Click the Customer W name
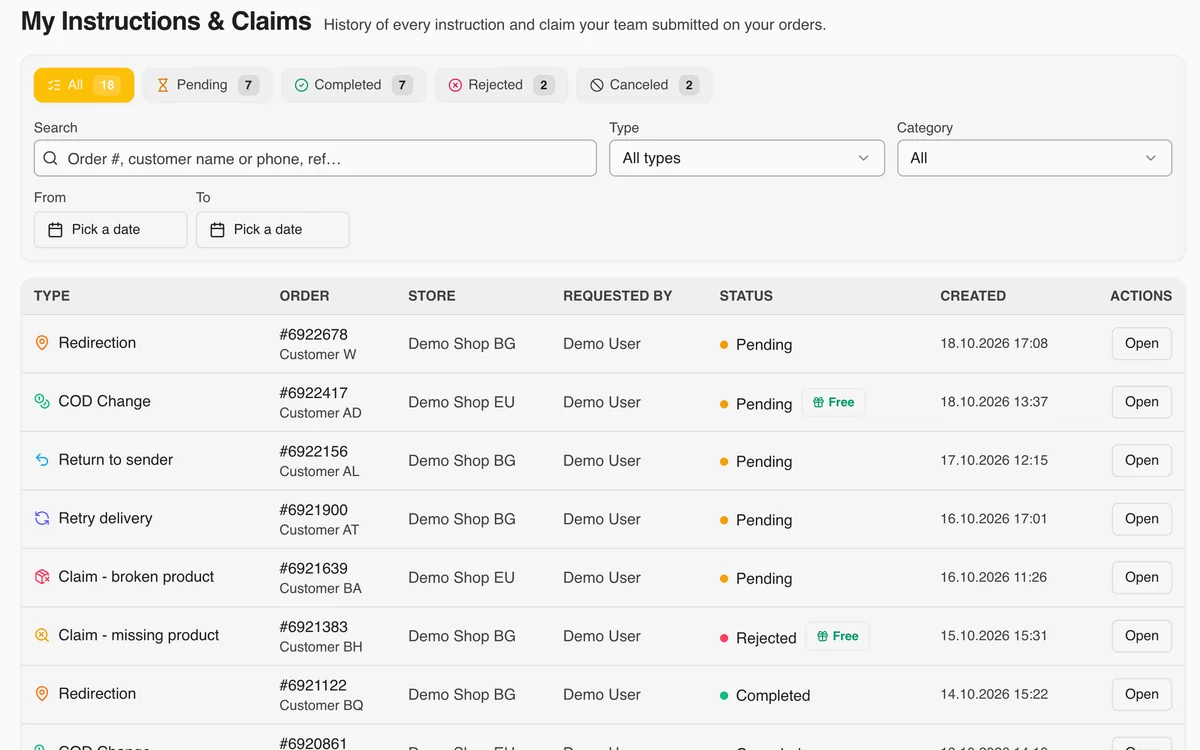The width and height of the screenshot is (1200, 750). pos(318,354)
